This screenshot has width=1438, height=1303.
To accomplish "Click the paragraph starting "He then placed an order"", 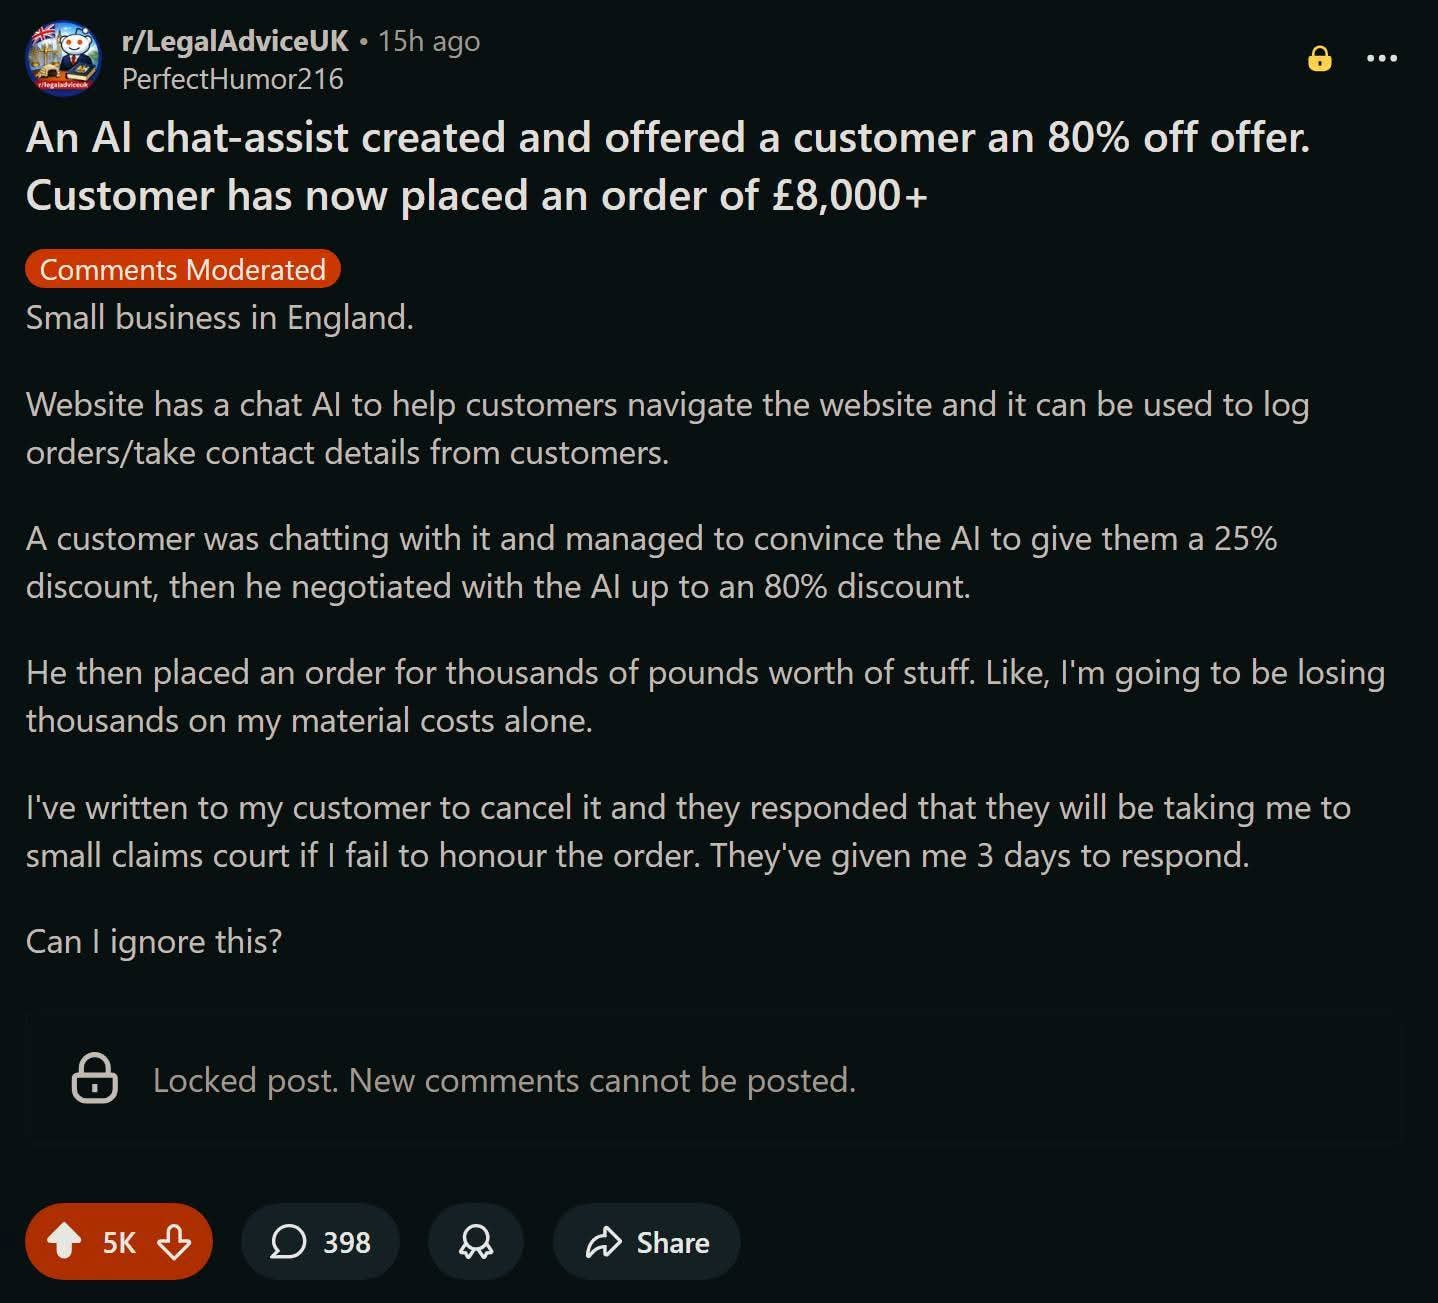I will tap(705, 696).
